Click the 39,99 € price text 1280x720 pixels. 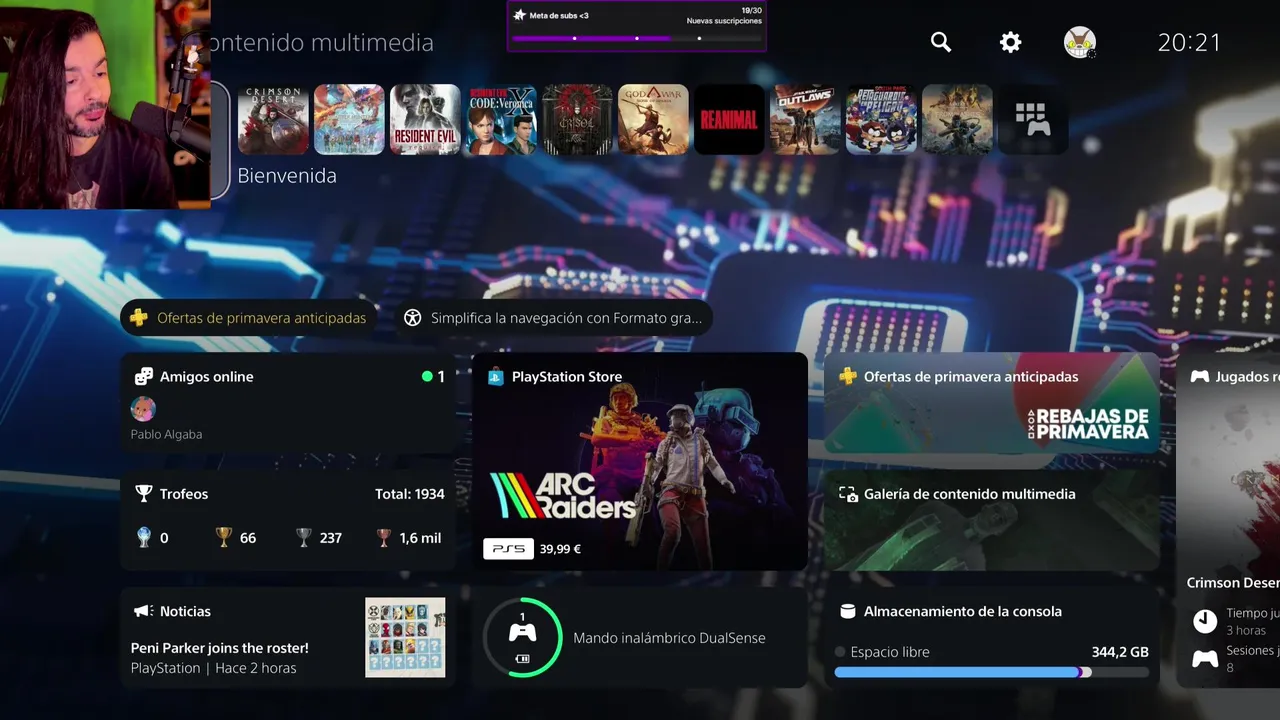tap(560, 549)
